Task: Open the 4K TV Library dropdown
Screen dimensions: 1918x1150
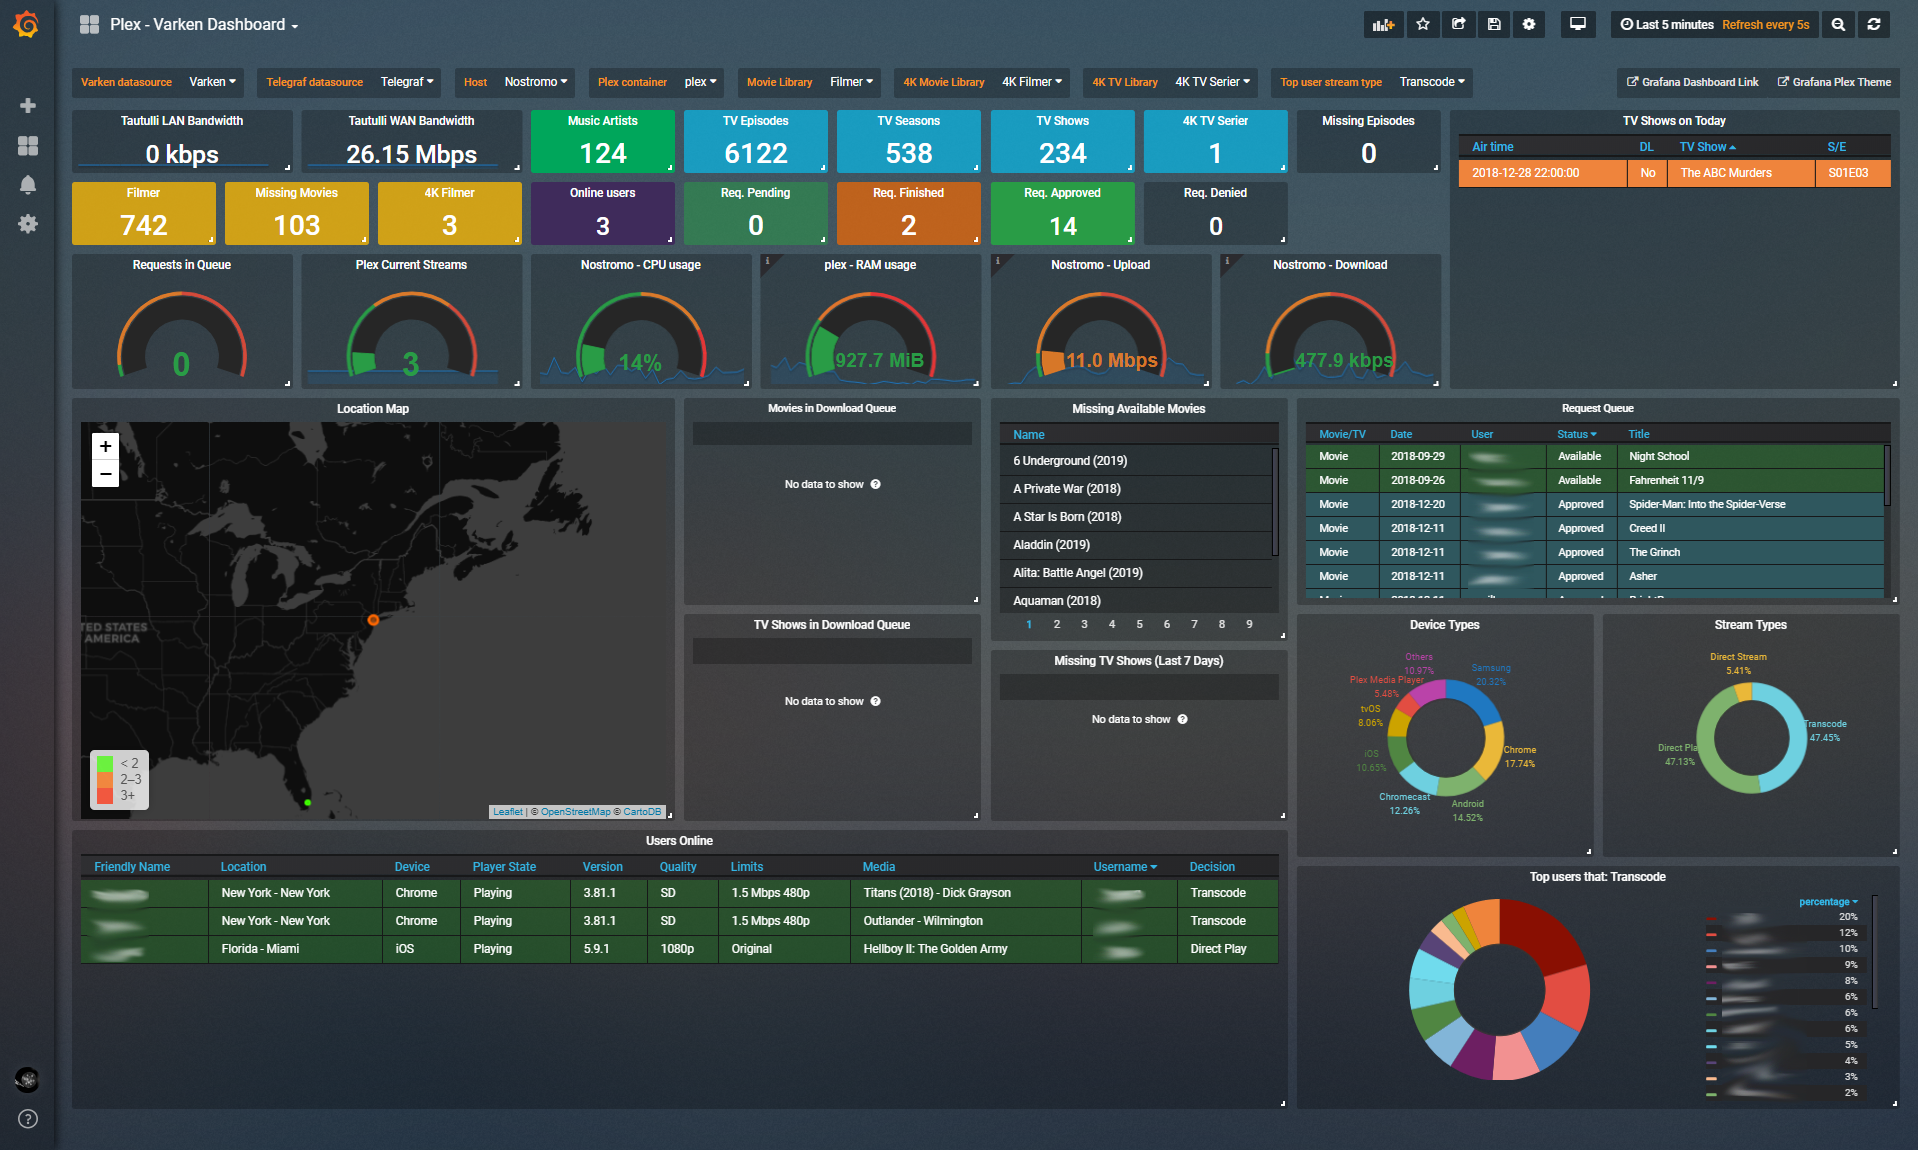Action: coord(1213,82)
